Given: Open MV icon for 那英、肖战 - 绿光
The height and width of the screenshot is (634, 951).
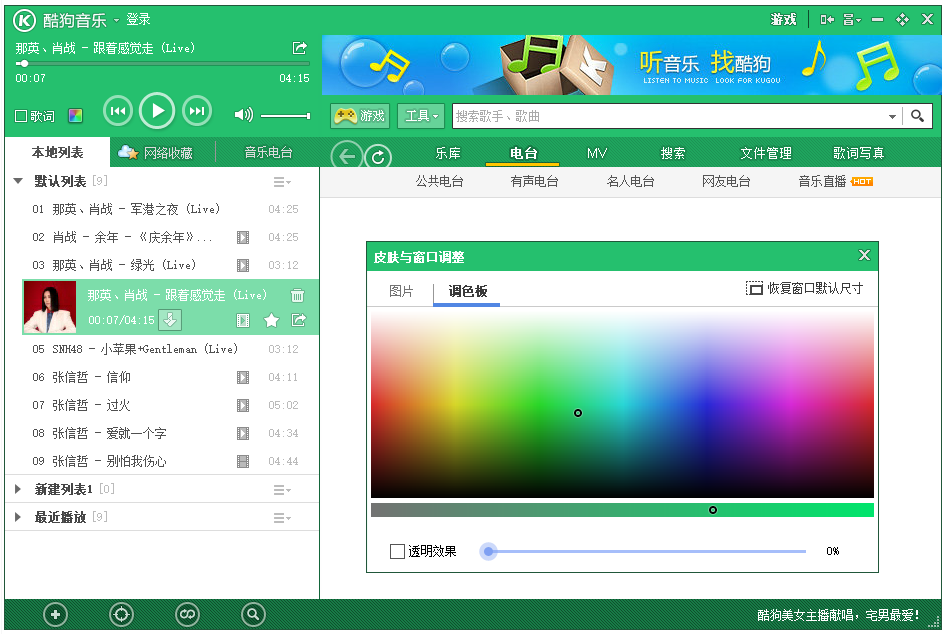Looking at the screenshot, I should click(x=243, y=265).
